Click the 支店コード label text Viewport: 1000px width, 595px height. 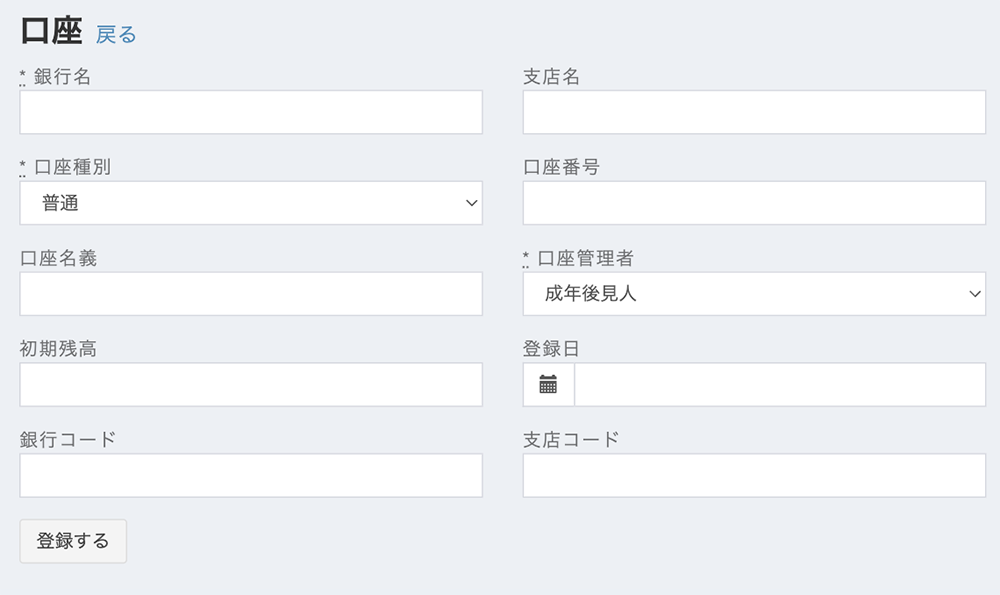[x=571, y=439]
